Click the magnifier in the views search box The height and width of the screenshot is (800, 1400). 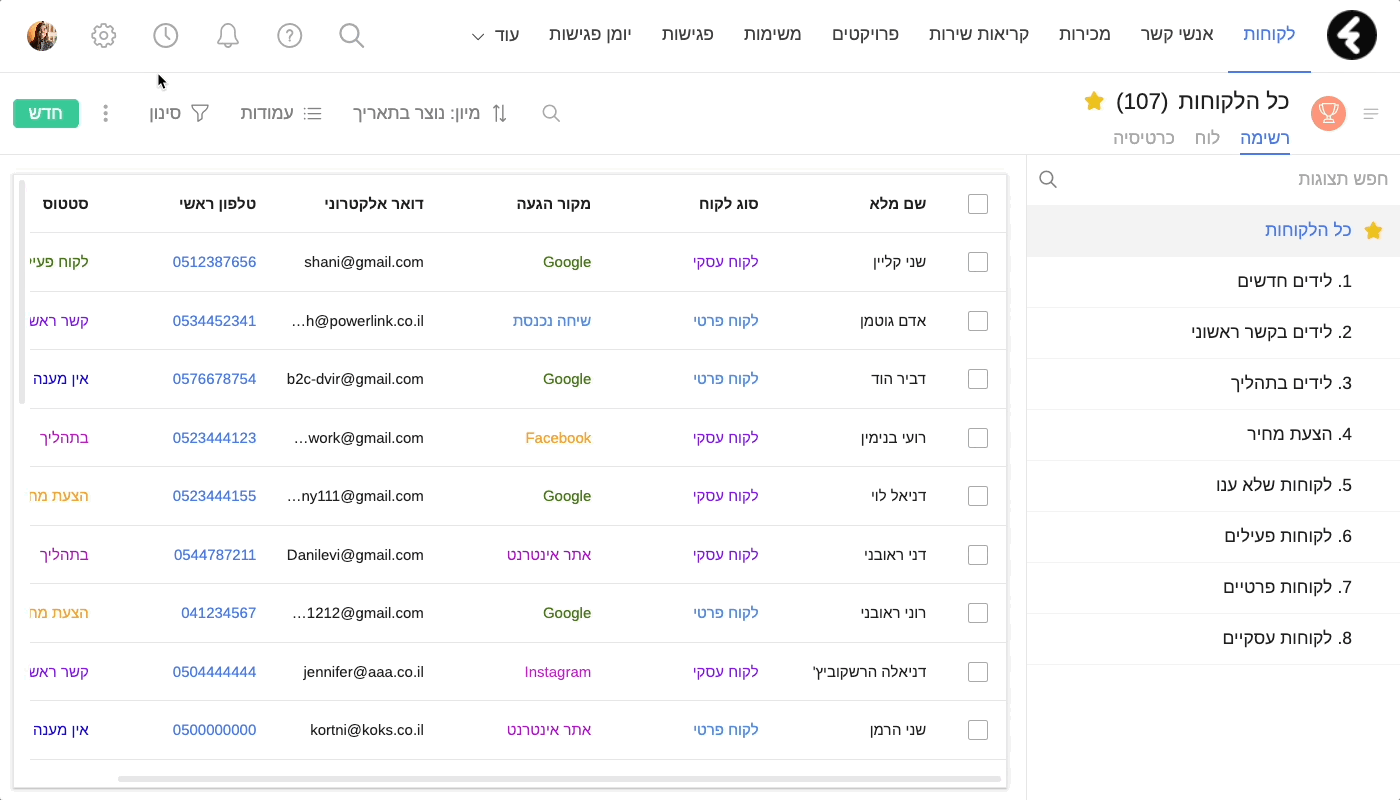tap(1048, 179)
